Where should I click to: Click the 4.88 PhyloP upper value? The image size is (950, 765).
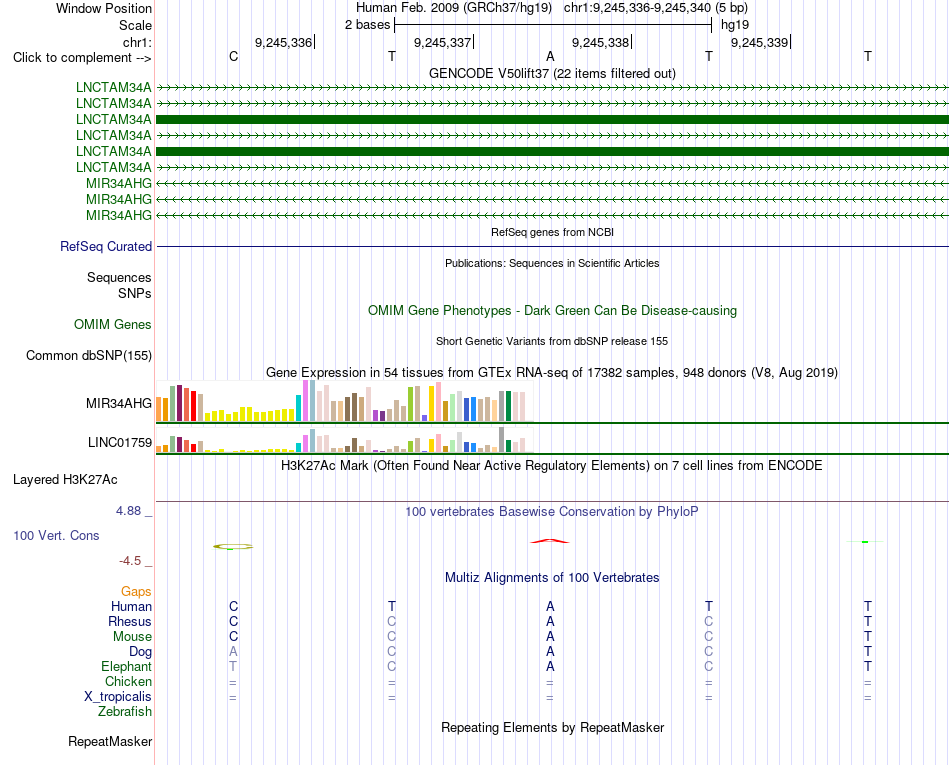pyautogui.click(x=128, y=511)
